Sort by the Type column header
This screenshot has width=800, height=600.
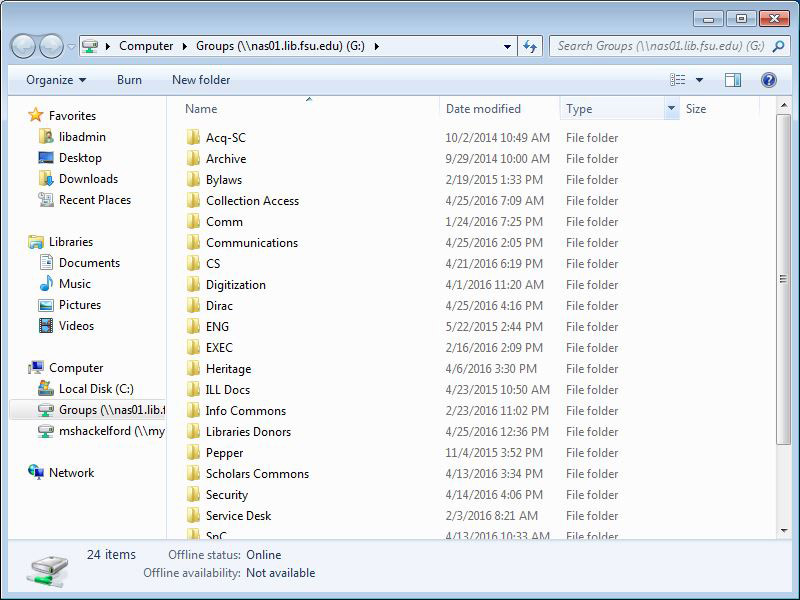613,109
